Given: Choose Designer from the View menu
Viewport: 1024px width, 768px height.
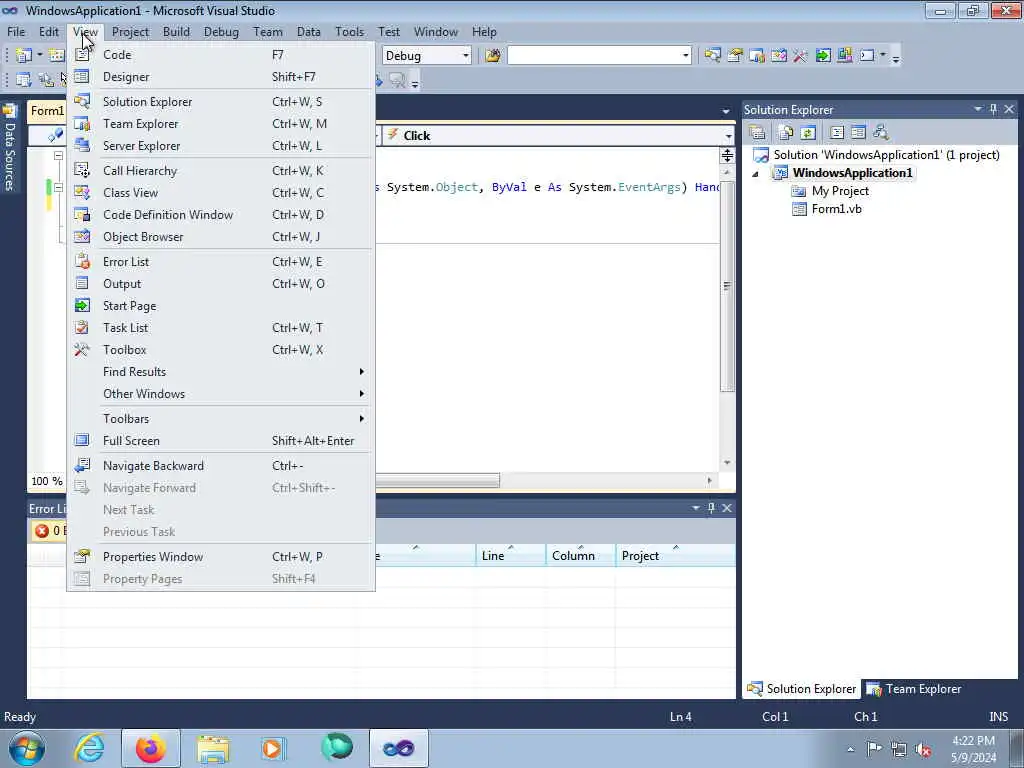Looking at the screenshot, I should point(221,77).
